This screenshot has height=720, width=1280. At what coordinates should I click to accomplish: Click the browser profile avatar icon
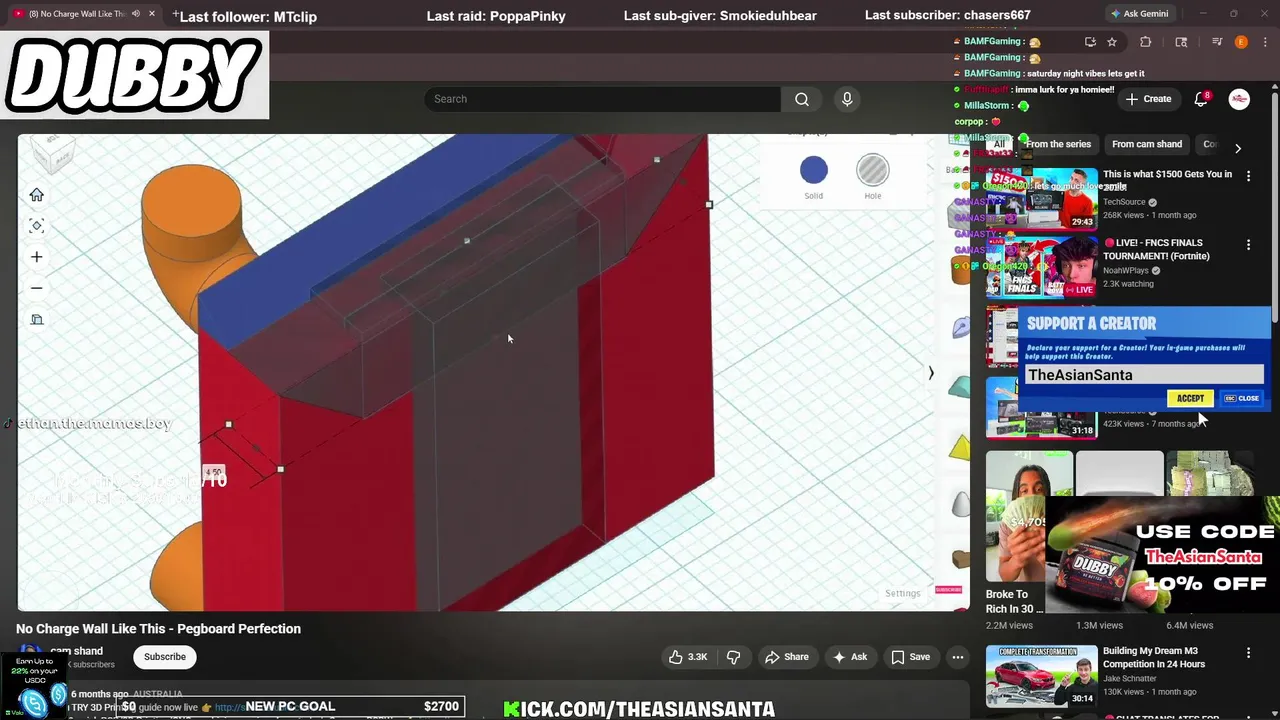(1241, 42)
